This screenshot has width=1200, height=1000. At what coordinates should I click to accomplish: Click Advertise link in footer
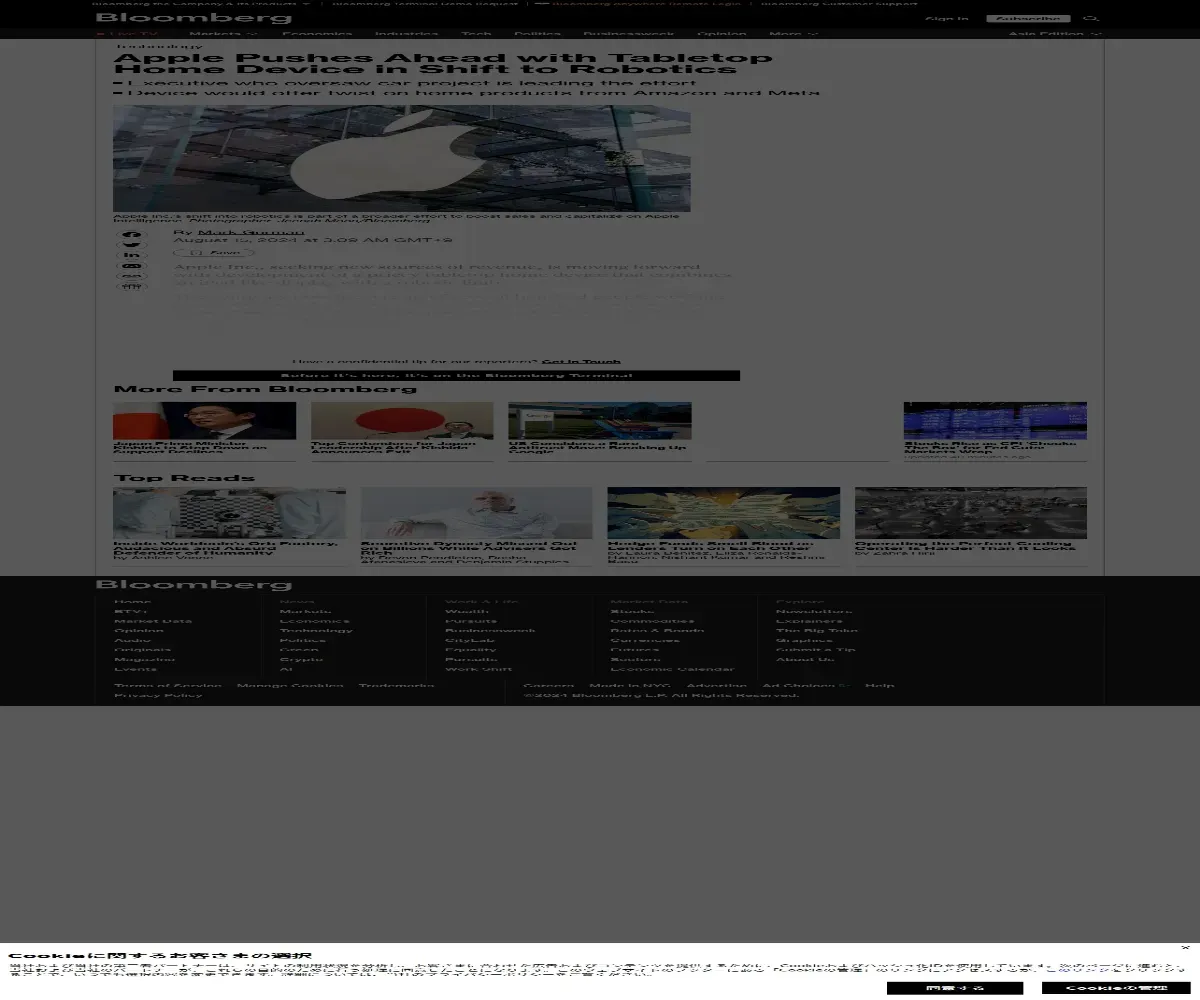click(716, 686)
